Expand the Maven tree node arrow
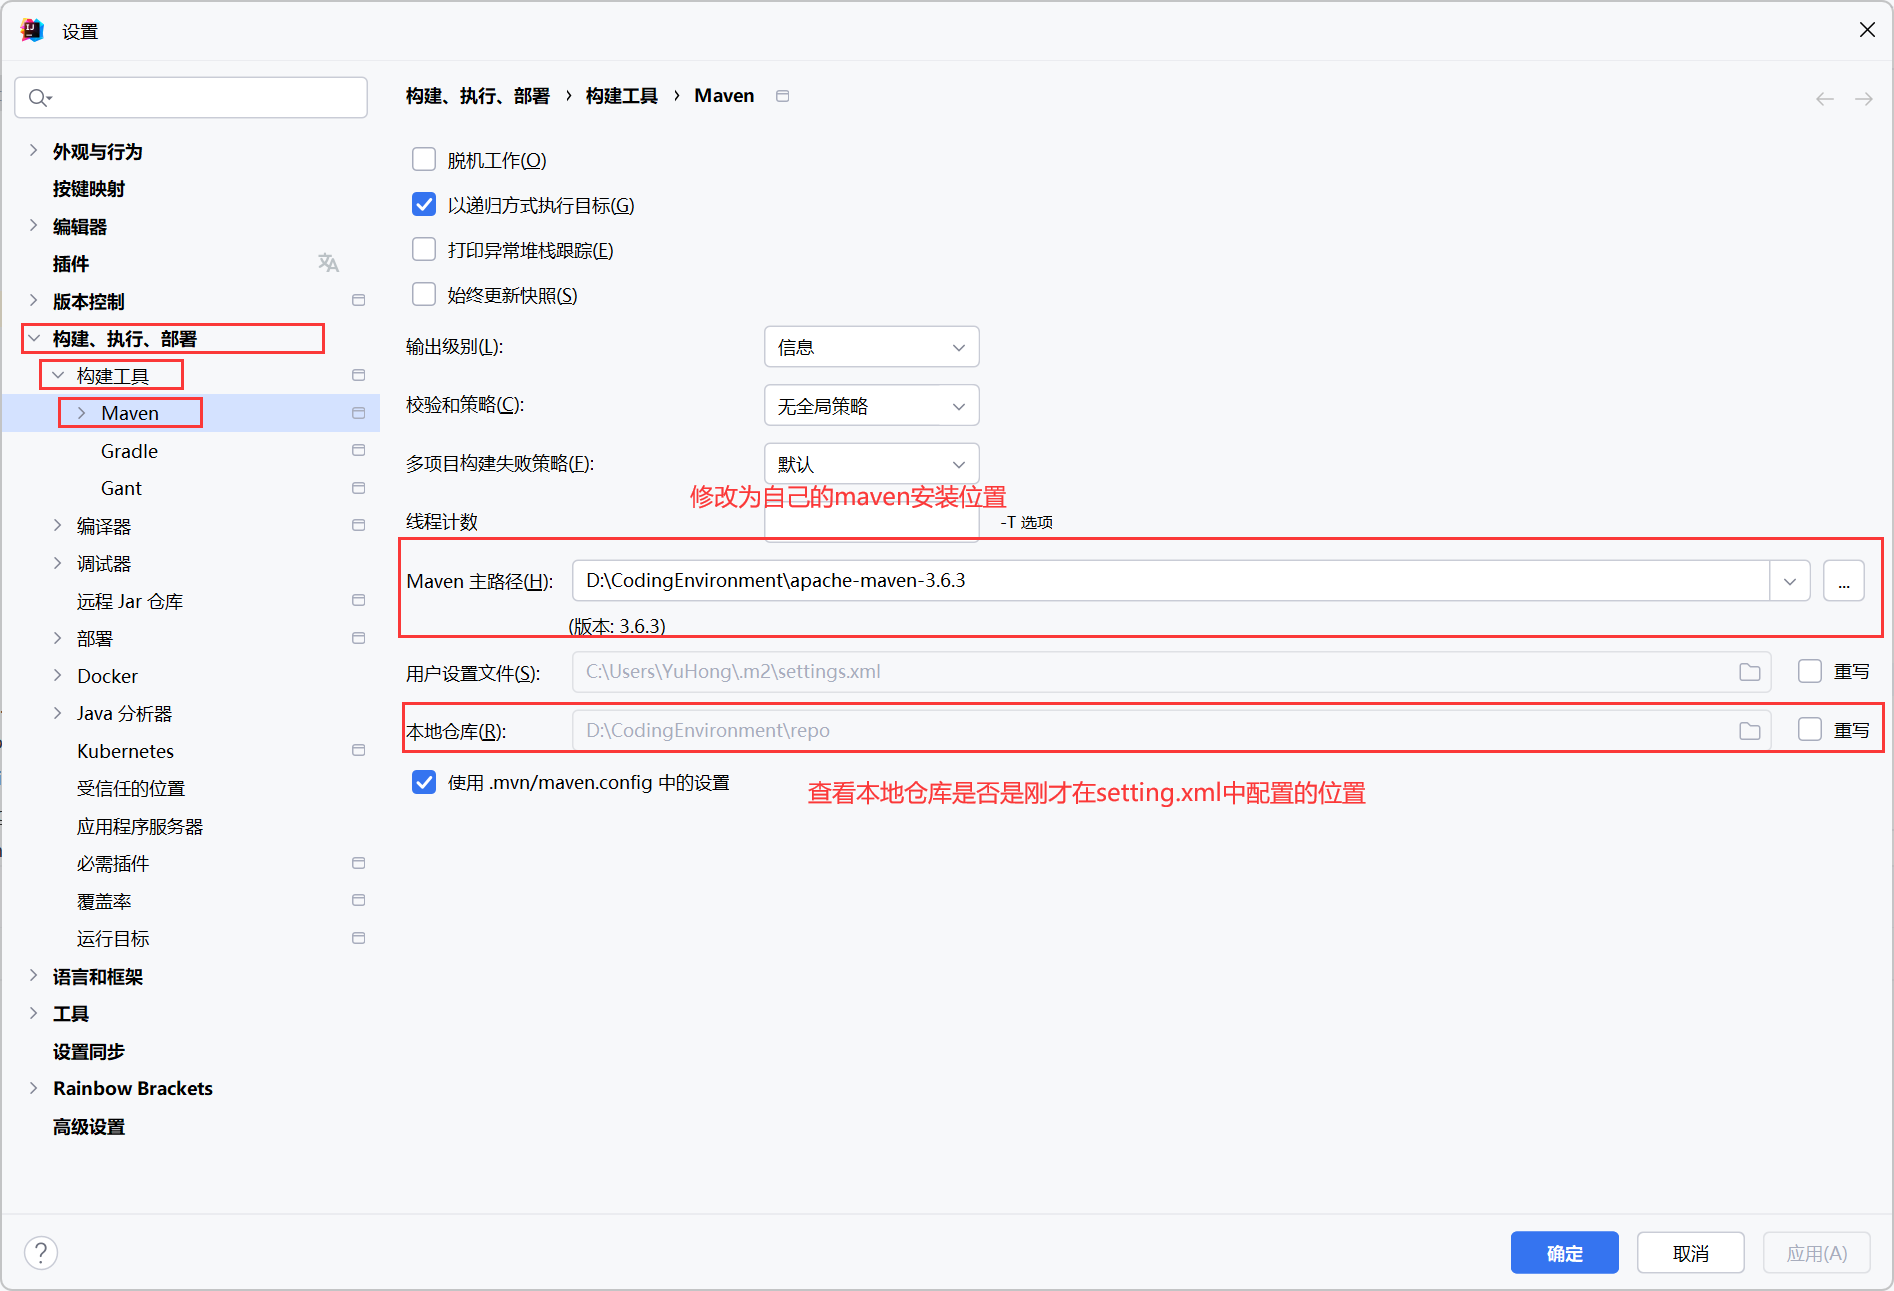 [82, 413]
